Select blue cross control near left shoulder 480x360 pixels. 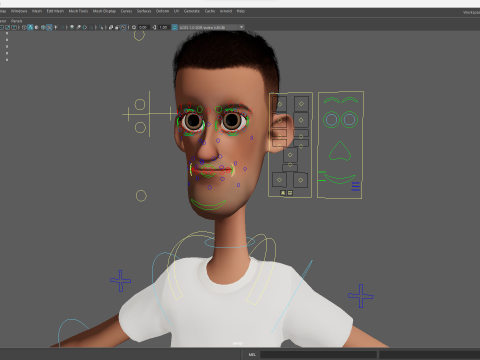[x=120, y=281]
